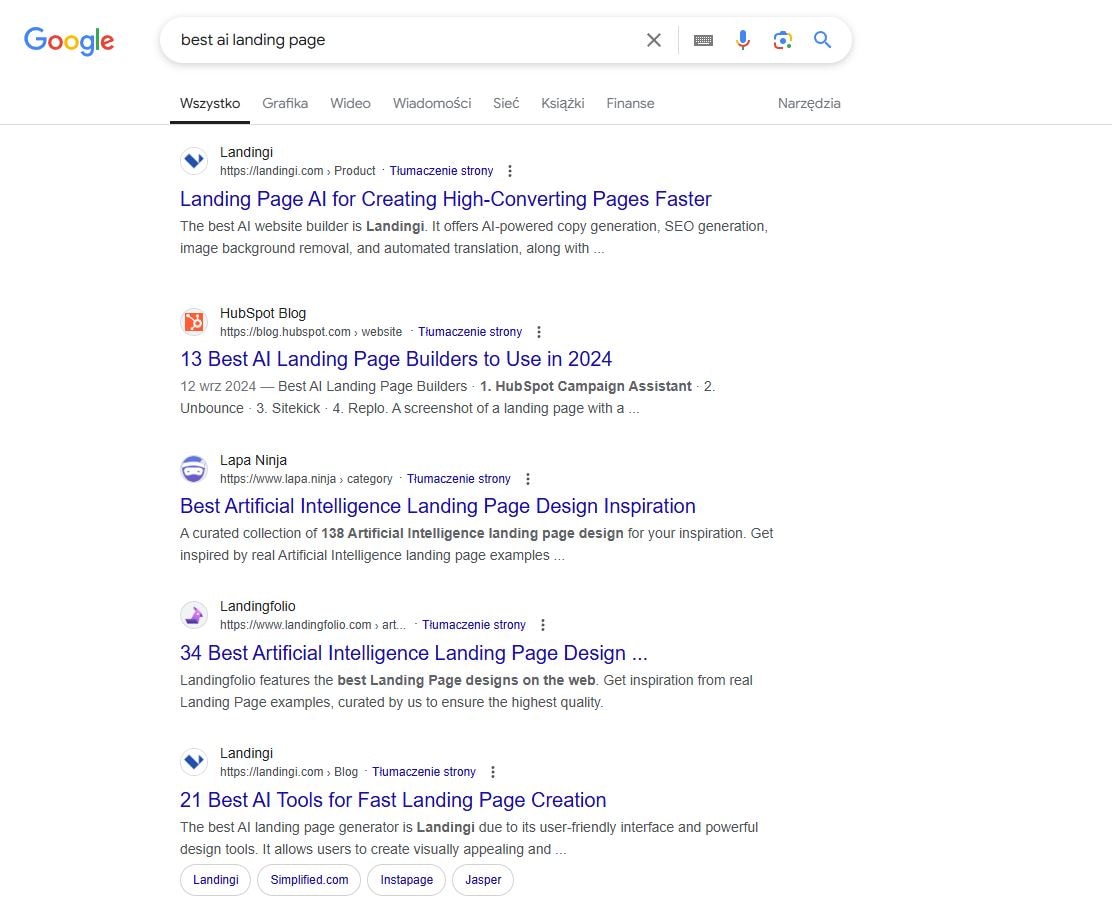Open 'Landing Page AI for Creating High-Converting Pages Faster'
Image resolution: width=1112 pixels, height=918 pixels.
tap(445, 199)
